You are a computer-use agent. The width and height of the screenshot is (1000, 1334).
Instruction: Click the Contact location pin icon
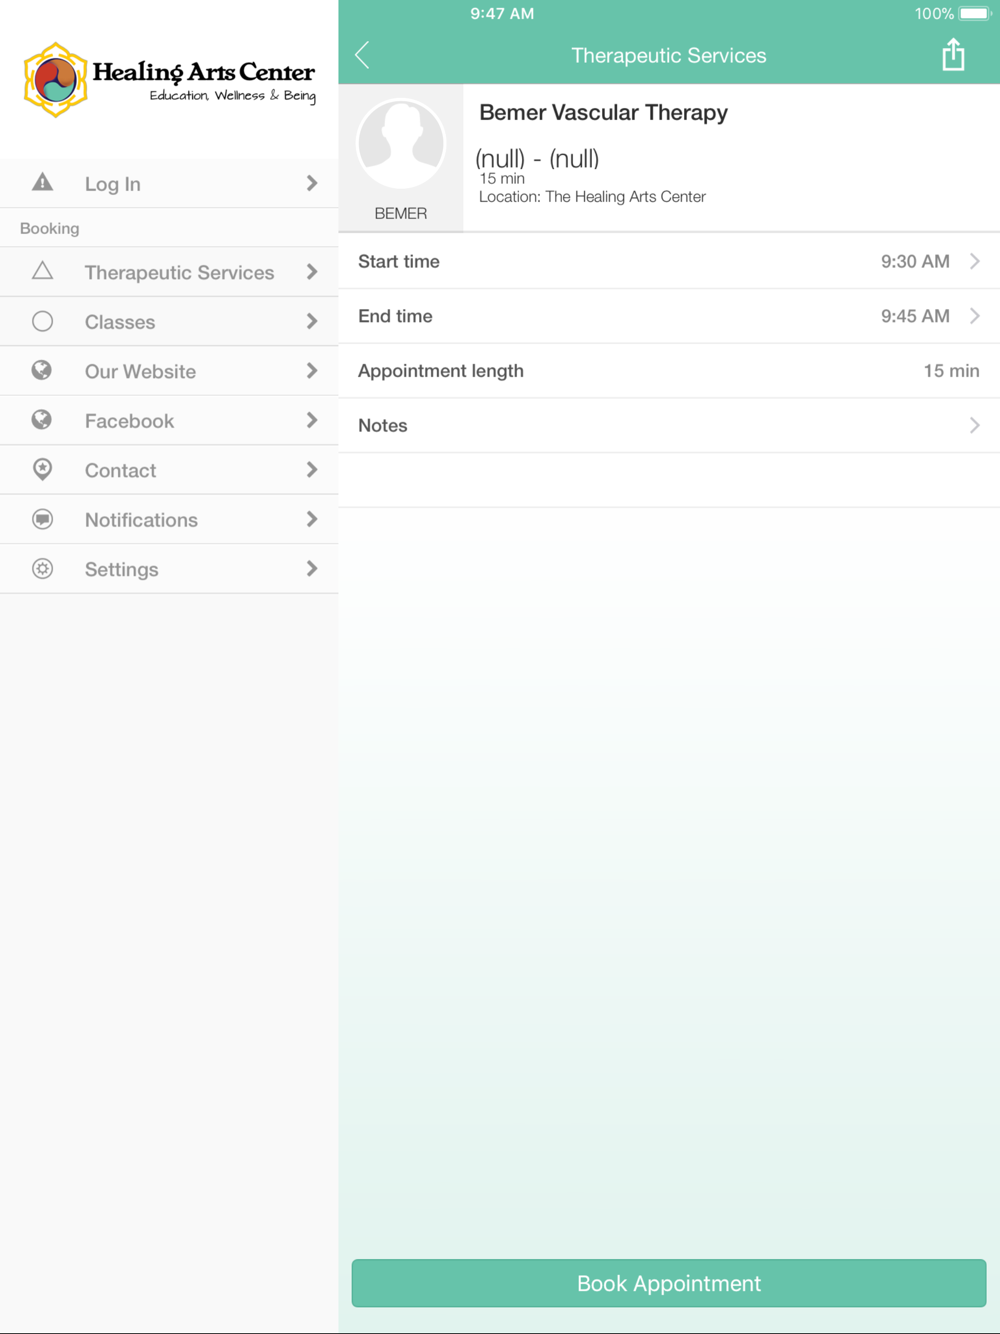tap(42, 469)
